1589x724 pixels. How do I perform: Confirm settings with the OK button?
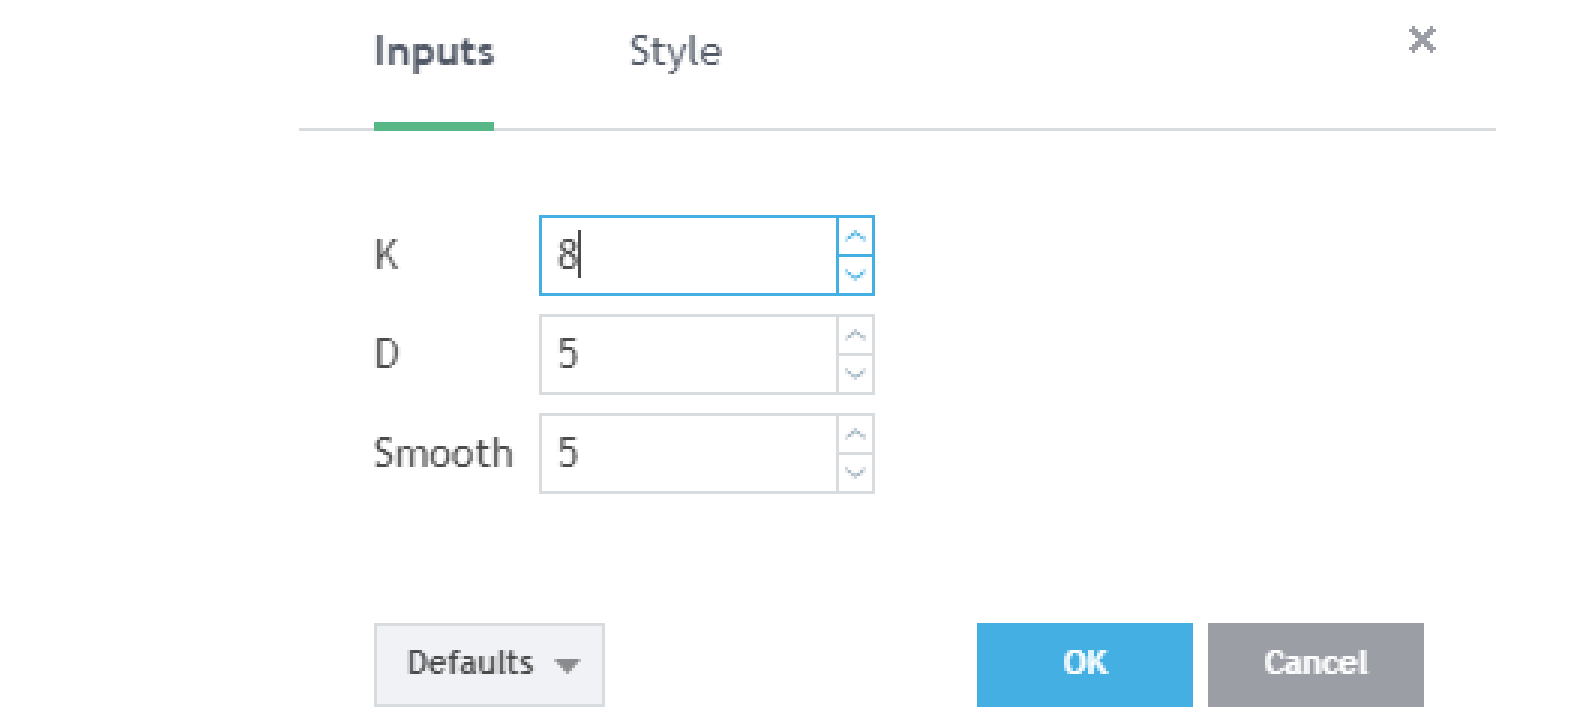[1084, 664]
